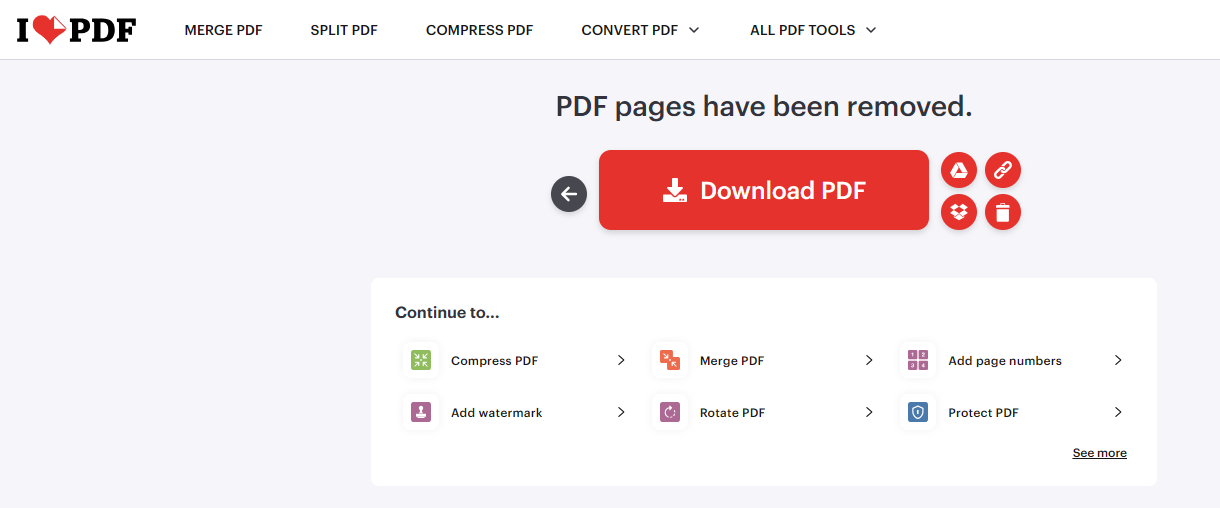Go back using the left arrow button

click(569, 194)
